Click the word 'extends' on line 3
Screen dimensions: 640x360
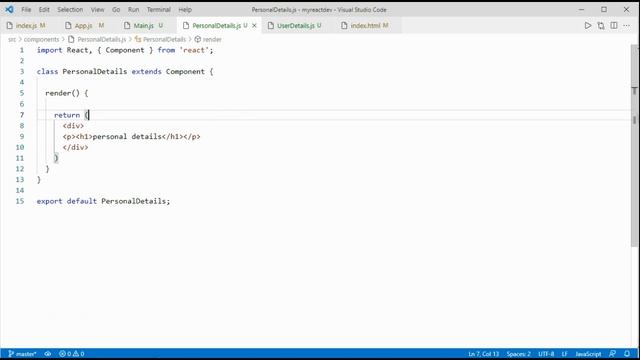[x=147, y=72]
